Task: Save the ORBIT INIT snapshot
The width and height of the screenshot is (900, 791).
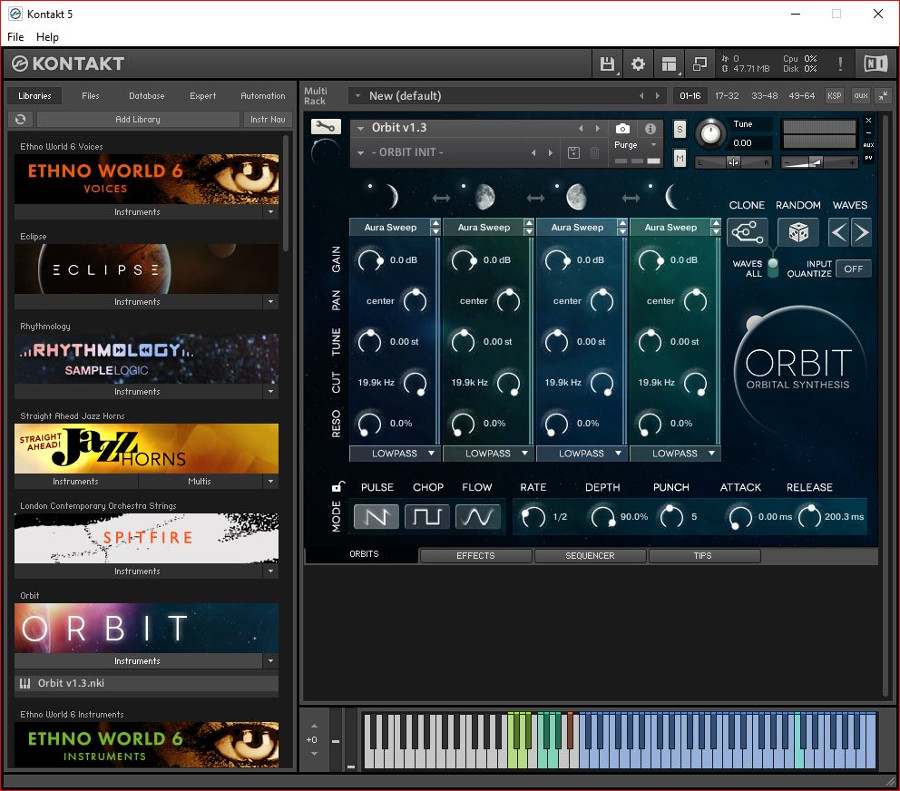Action: (573, 153)
